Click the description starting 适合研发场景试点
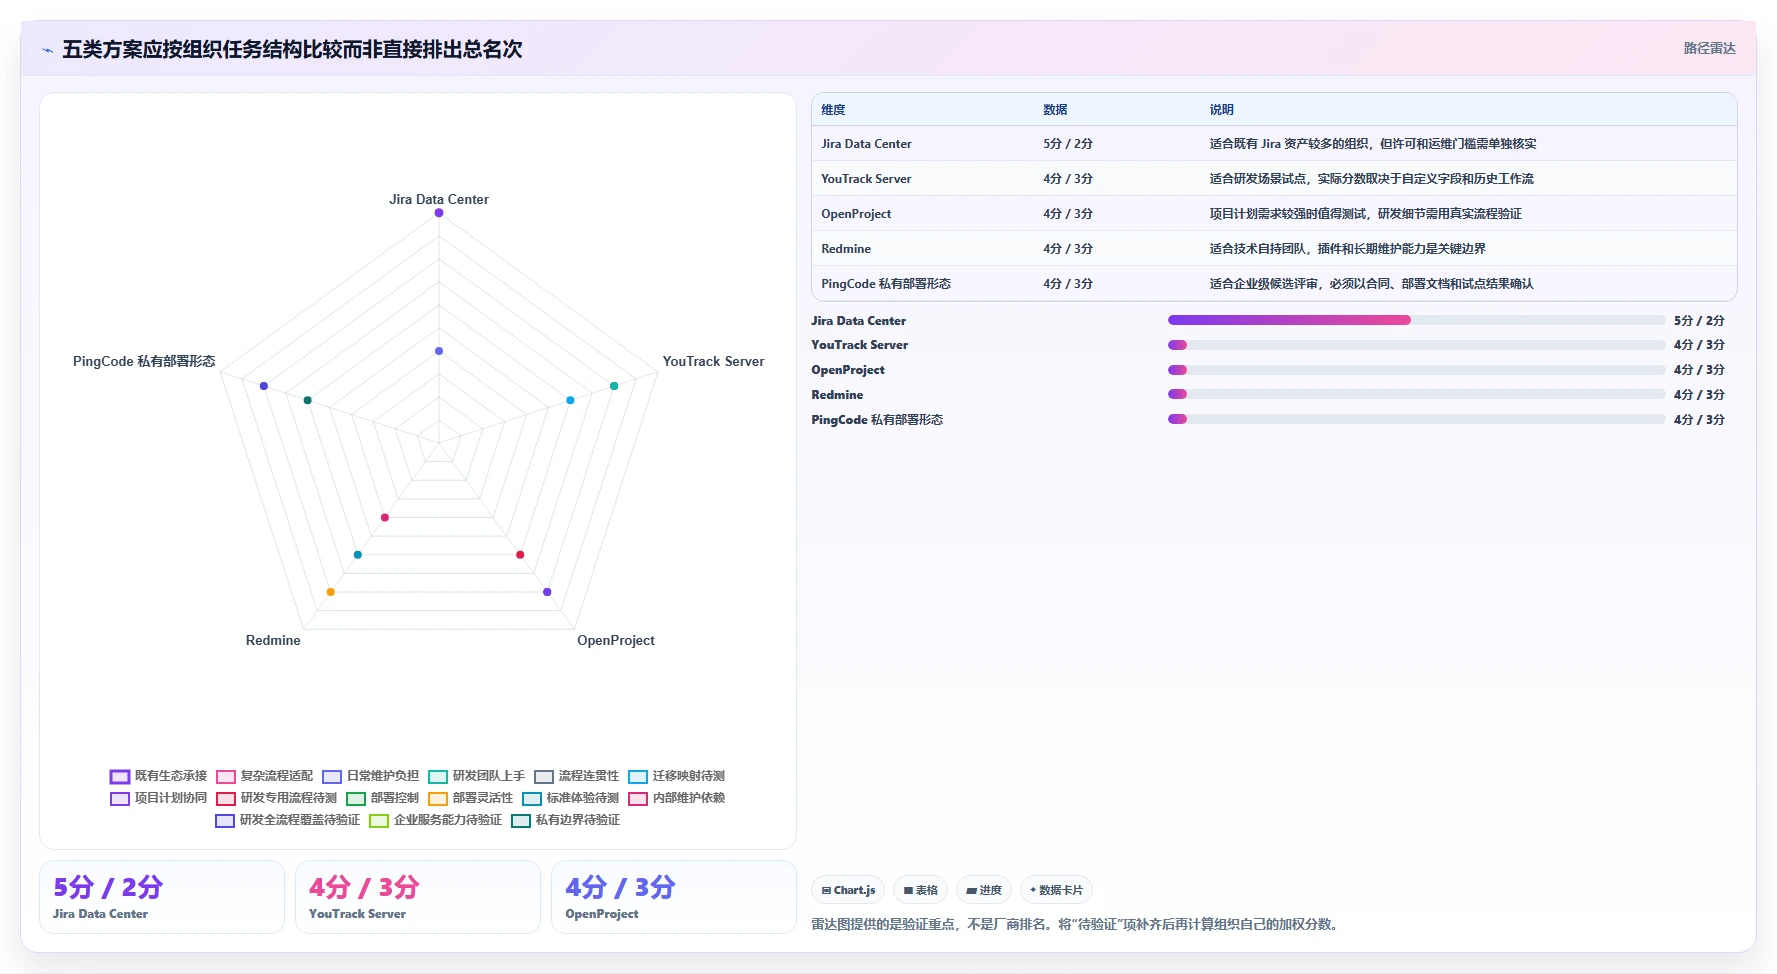 [1371, 179]
